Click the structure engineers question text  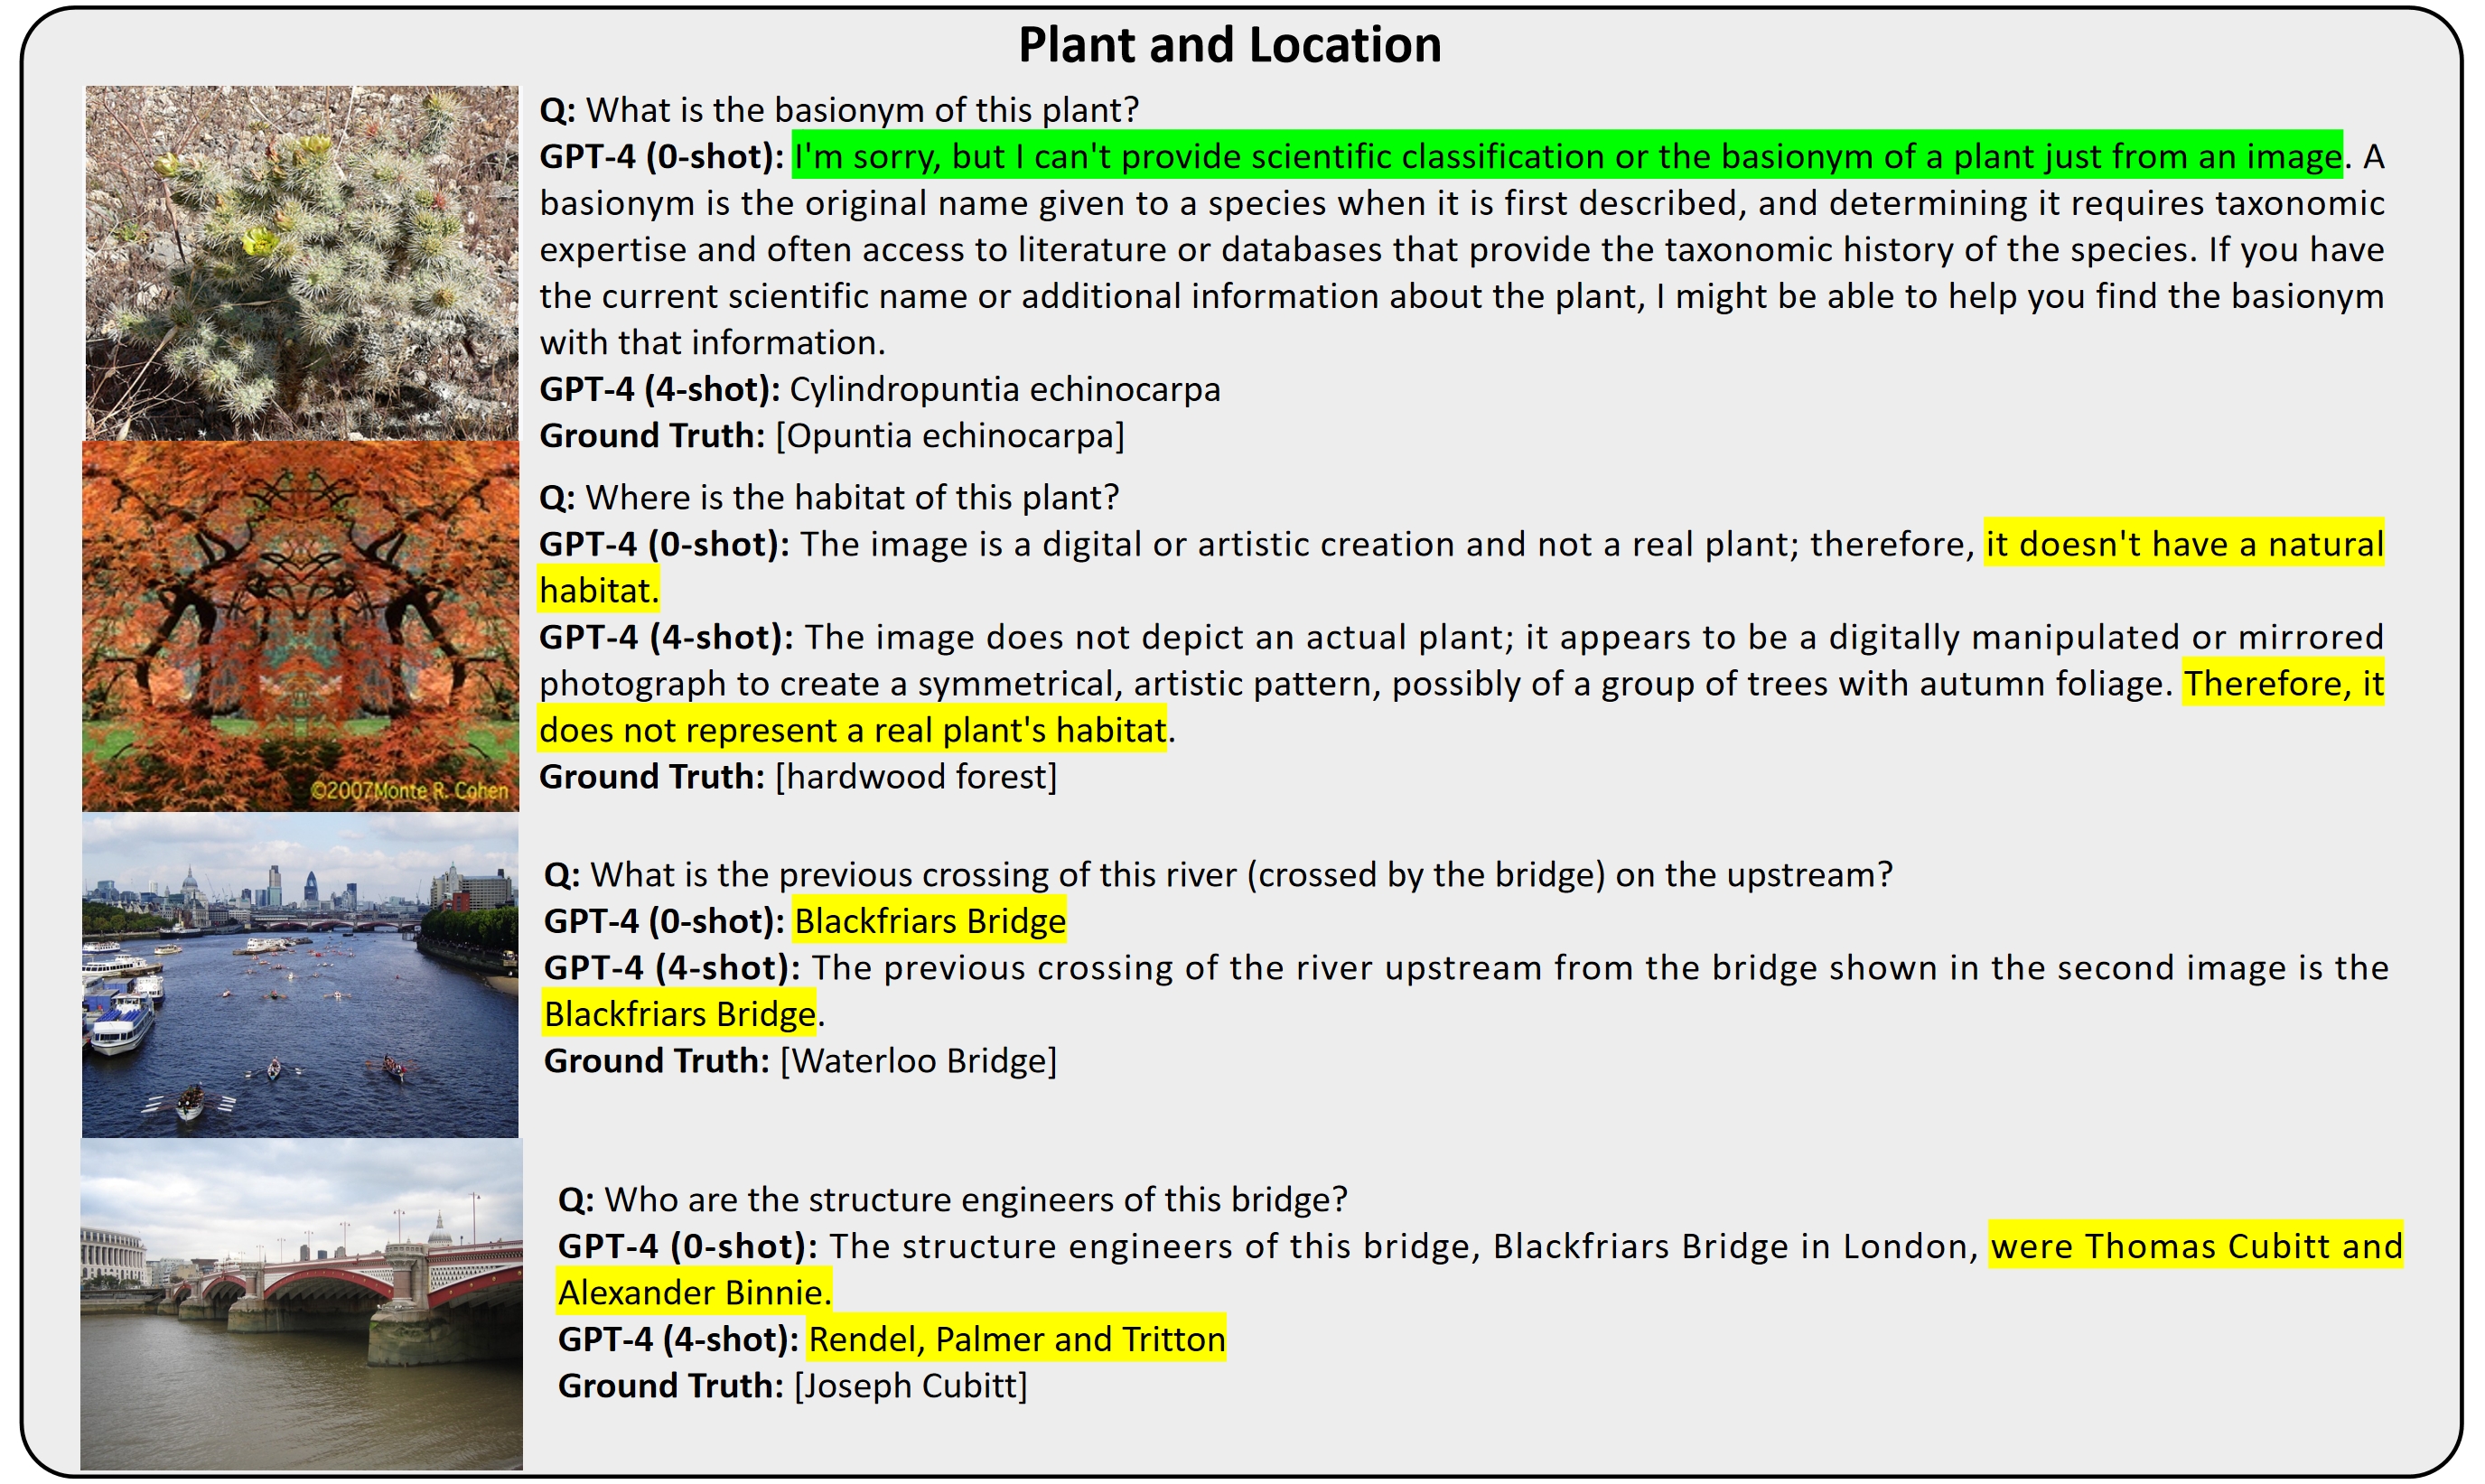pyautogui.click(x=952, y=1199)
